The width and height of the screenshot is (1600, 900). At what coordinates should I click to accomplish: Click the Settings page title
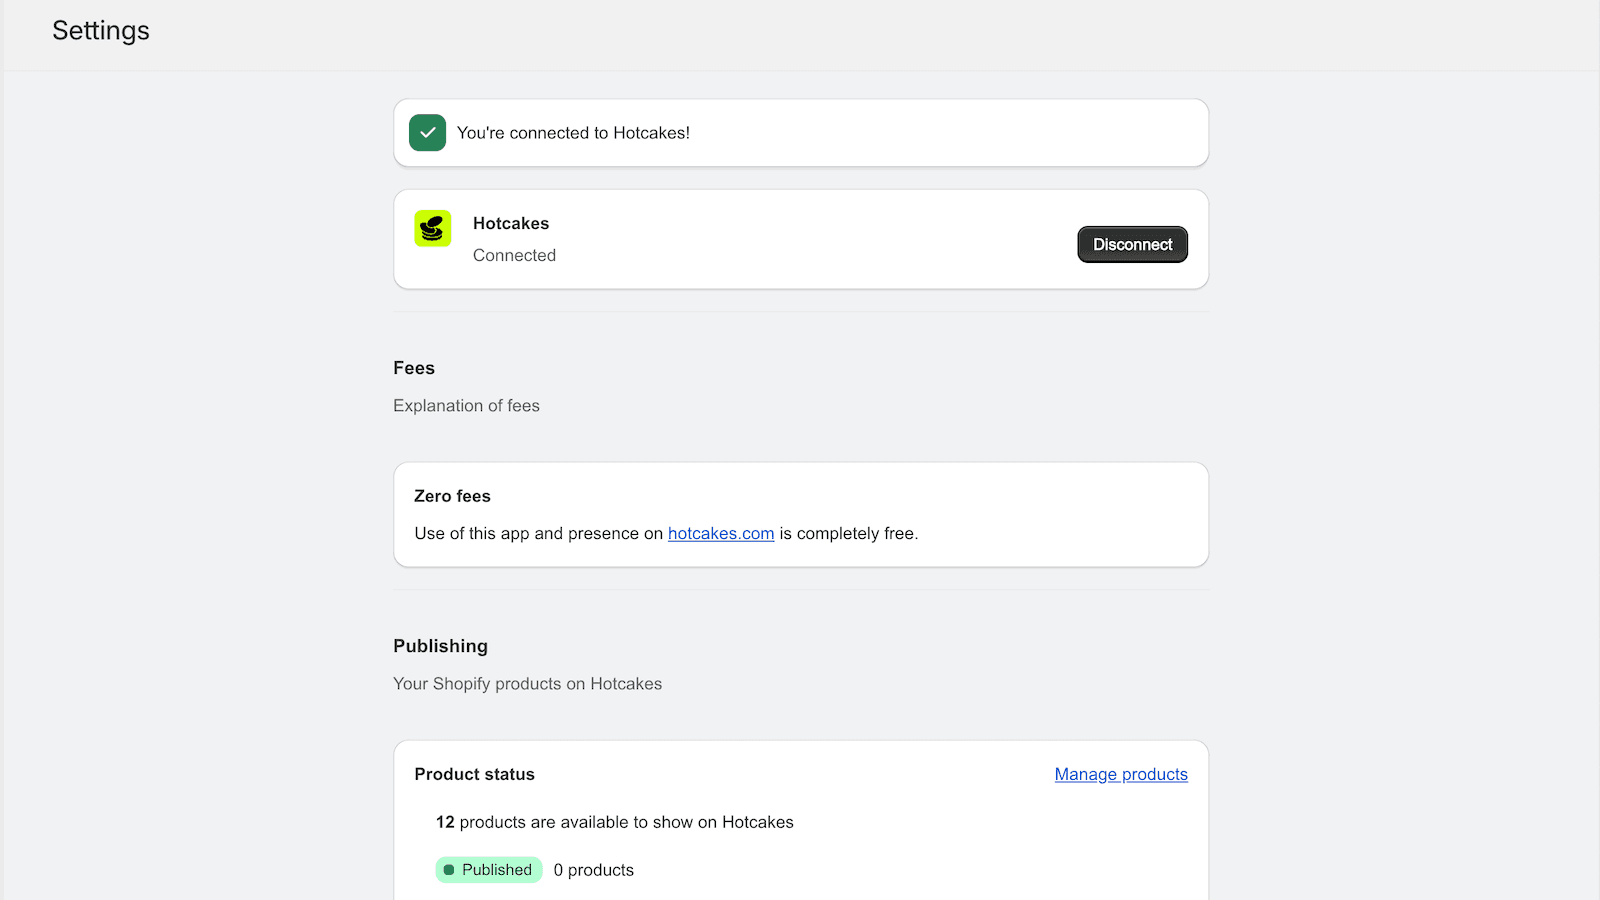[x=101, y=31]
